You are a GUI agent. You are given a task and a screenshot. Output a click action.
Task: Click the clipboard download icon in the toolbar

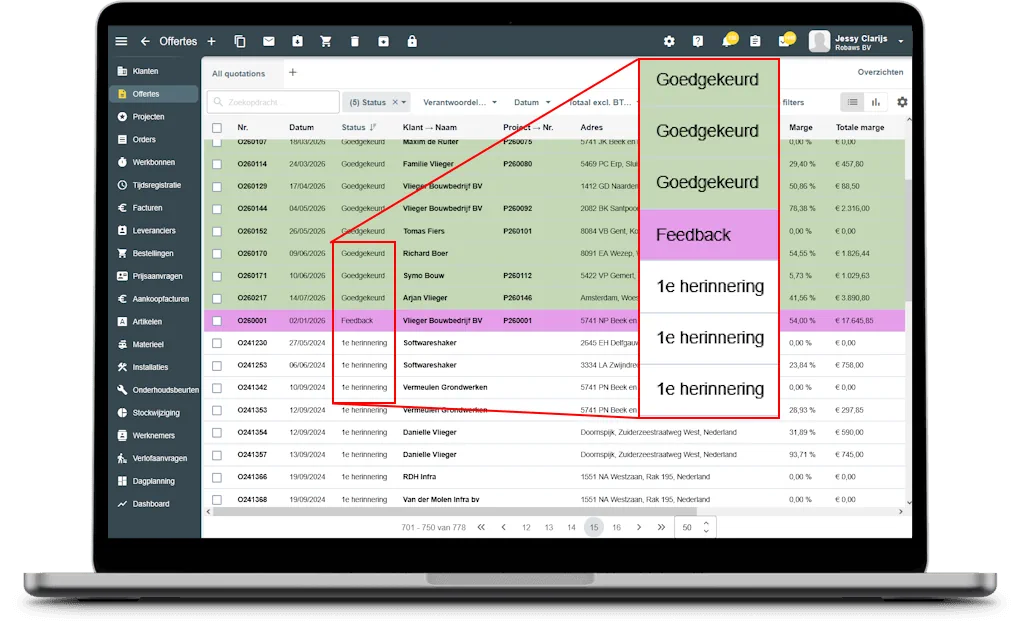(297, 41)
